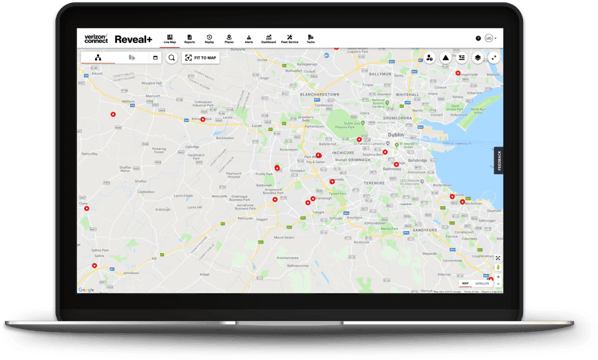Open the Alerts section
Screen dimensions: 598x360
click(249, 39)
